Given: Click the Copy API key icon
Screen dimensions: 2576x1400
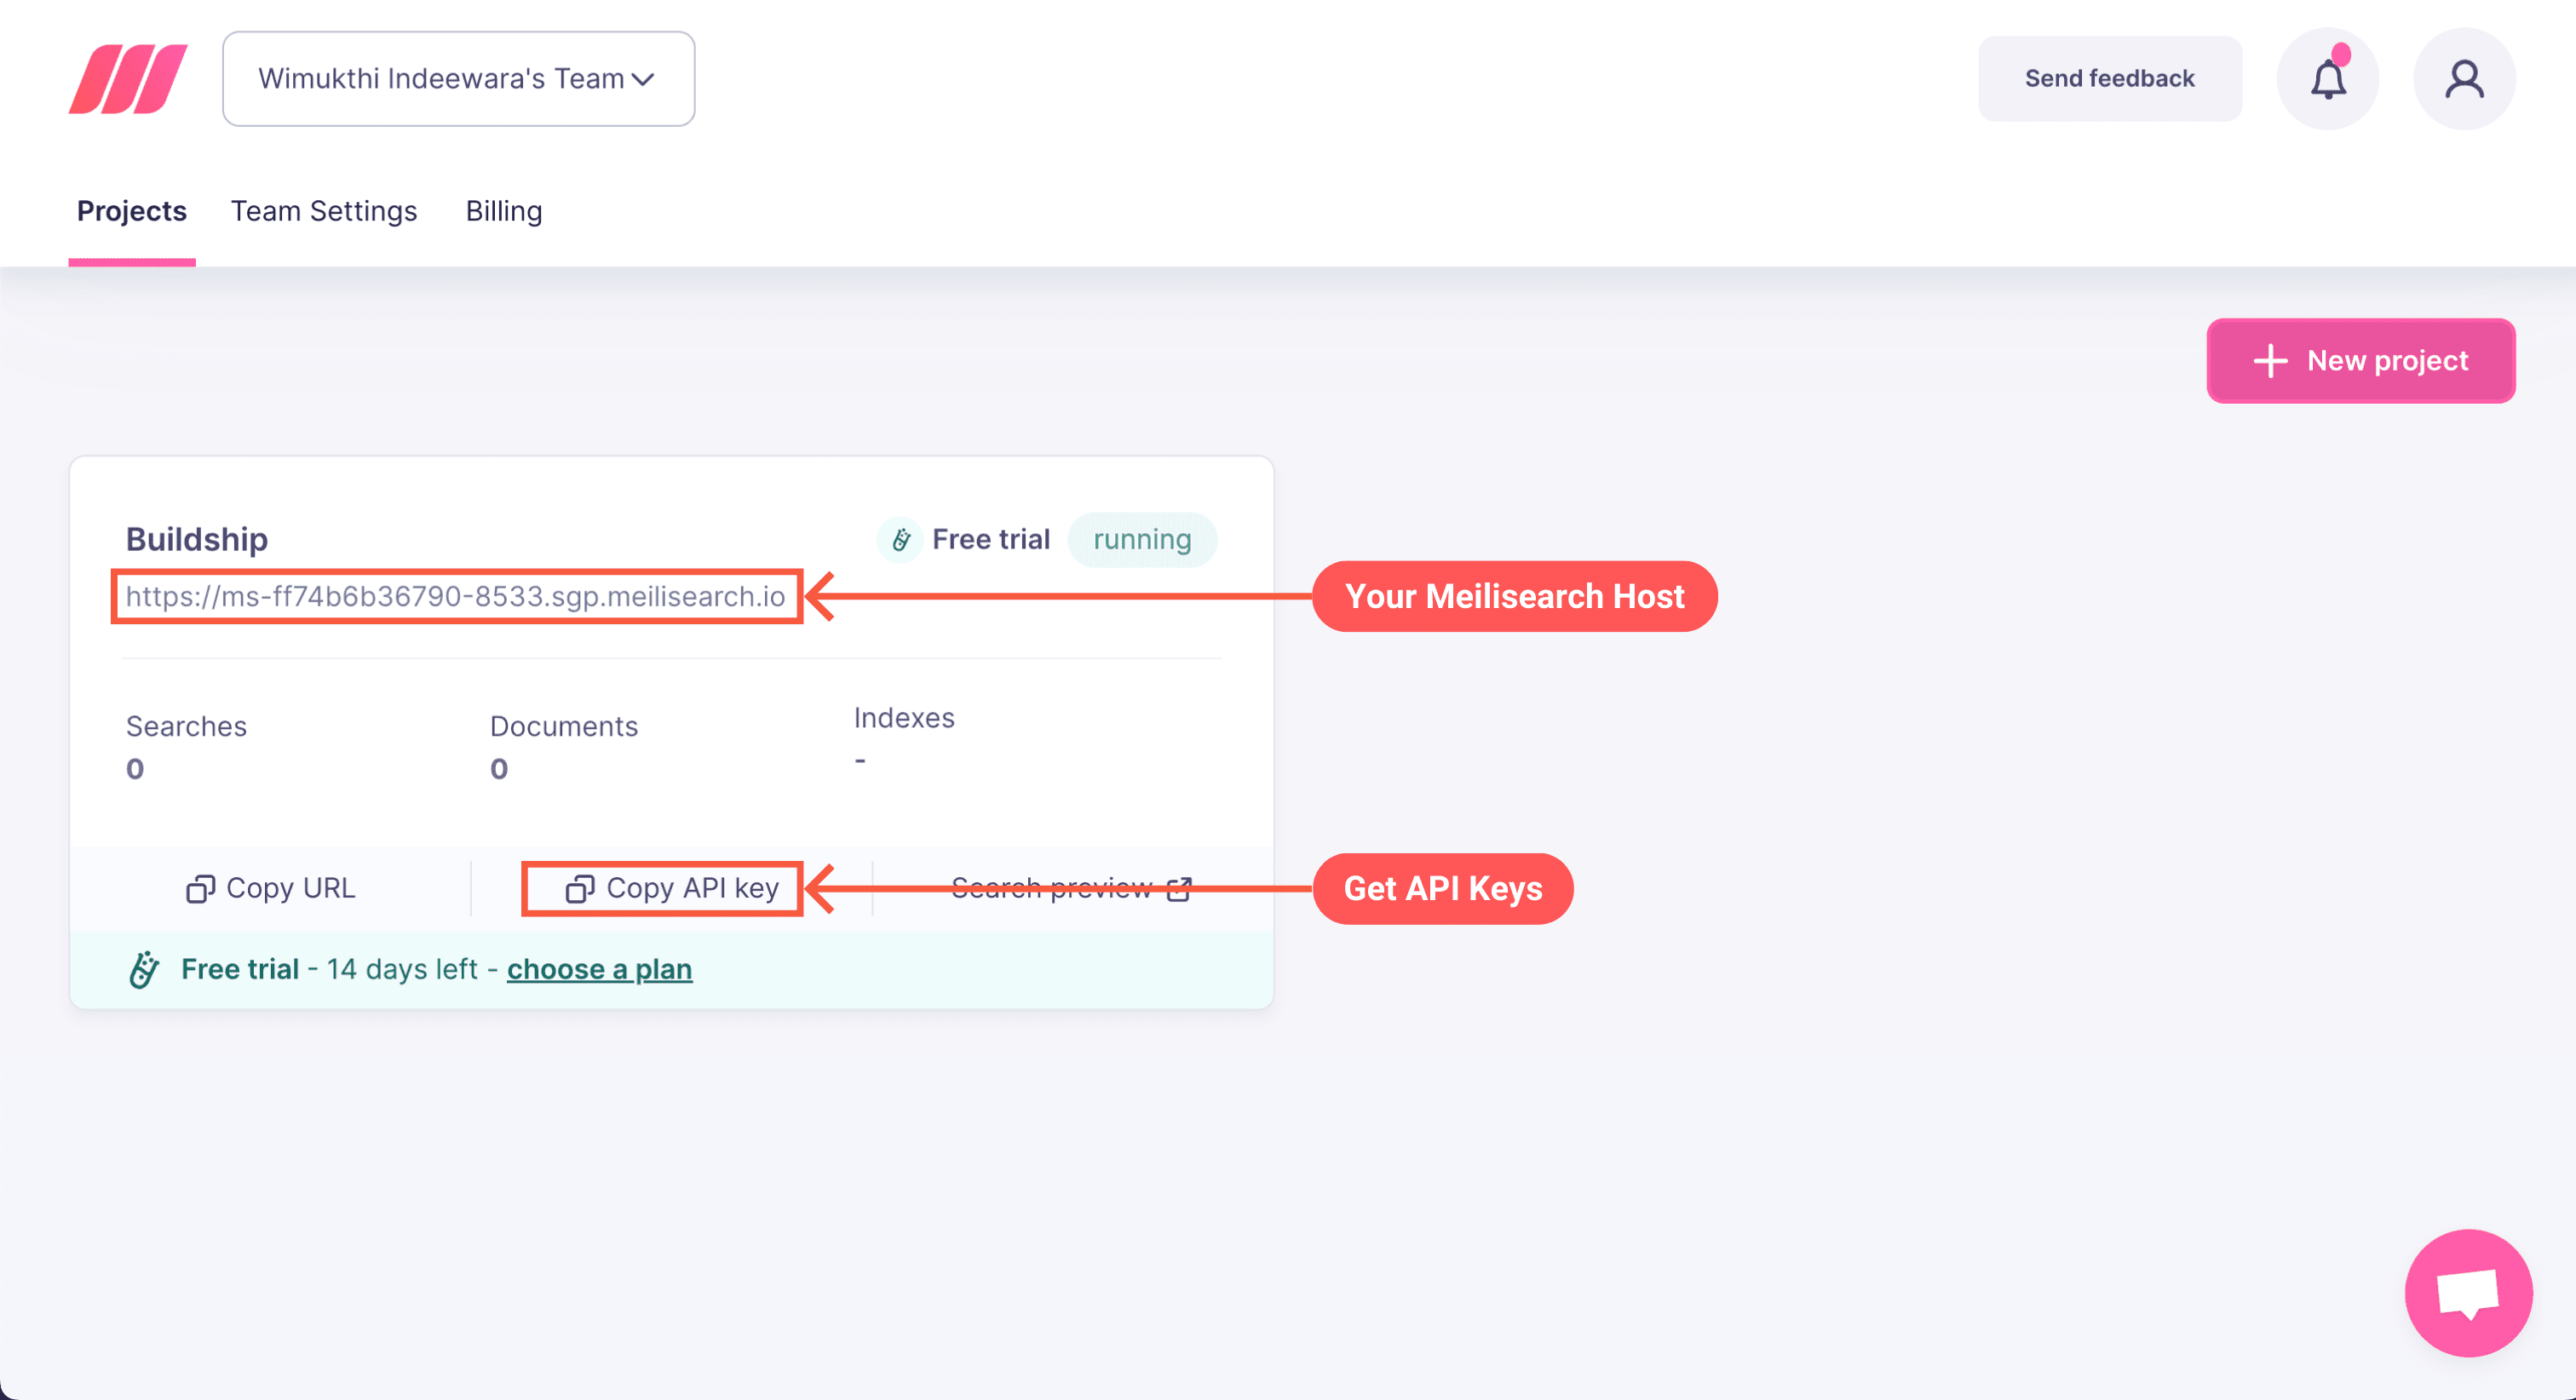Looking at the screenshot, I should [x=580, y=888].
